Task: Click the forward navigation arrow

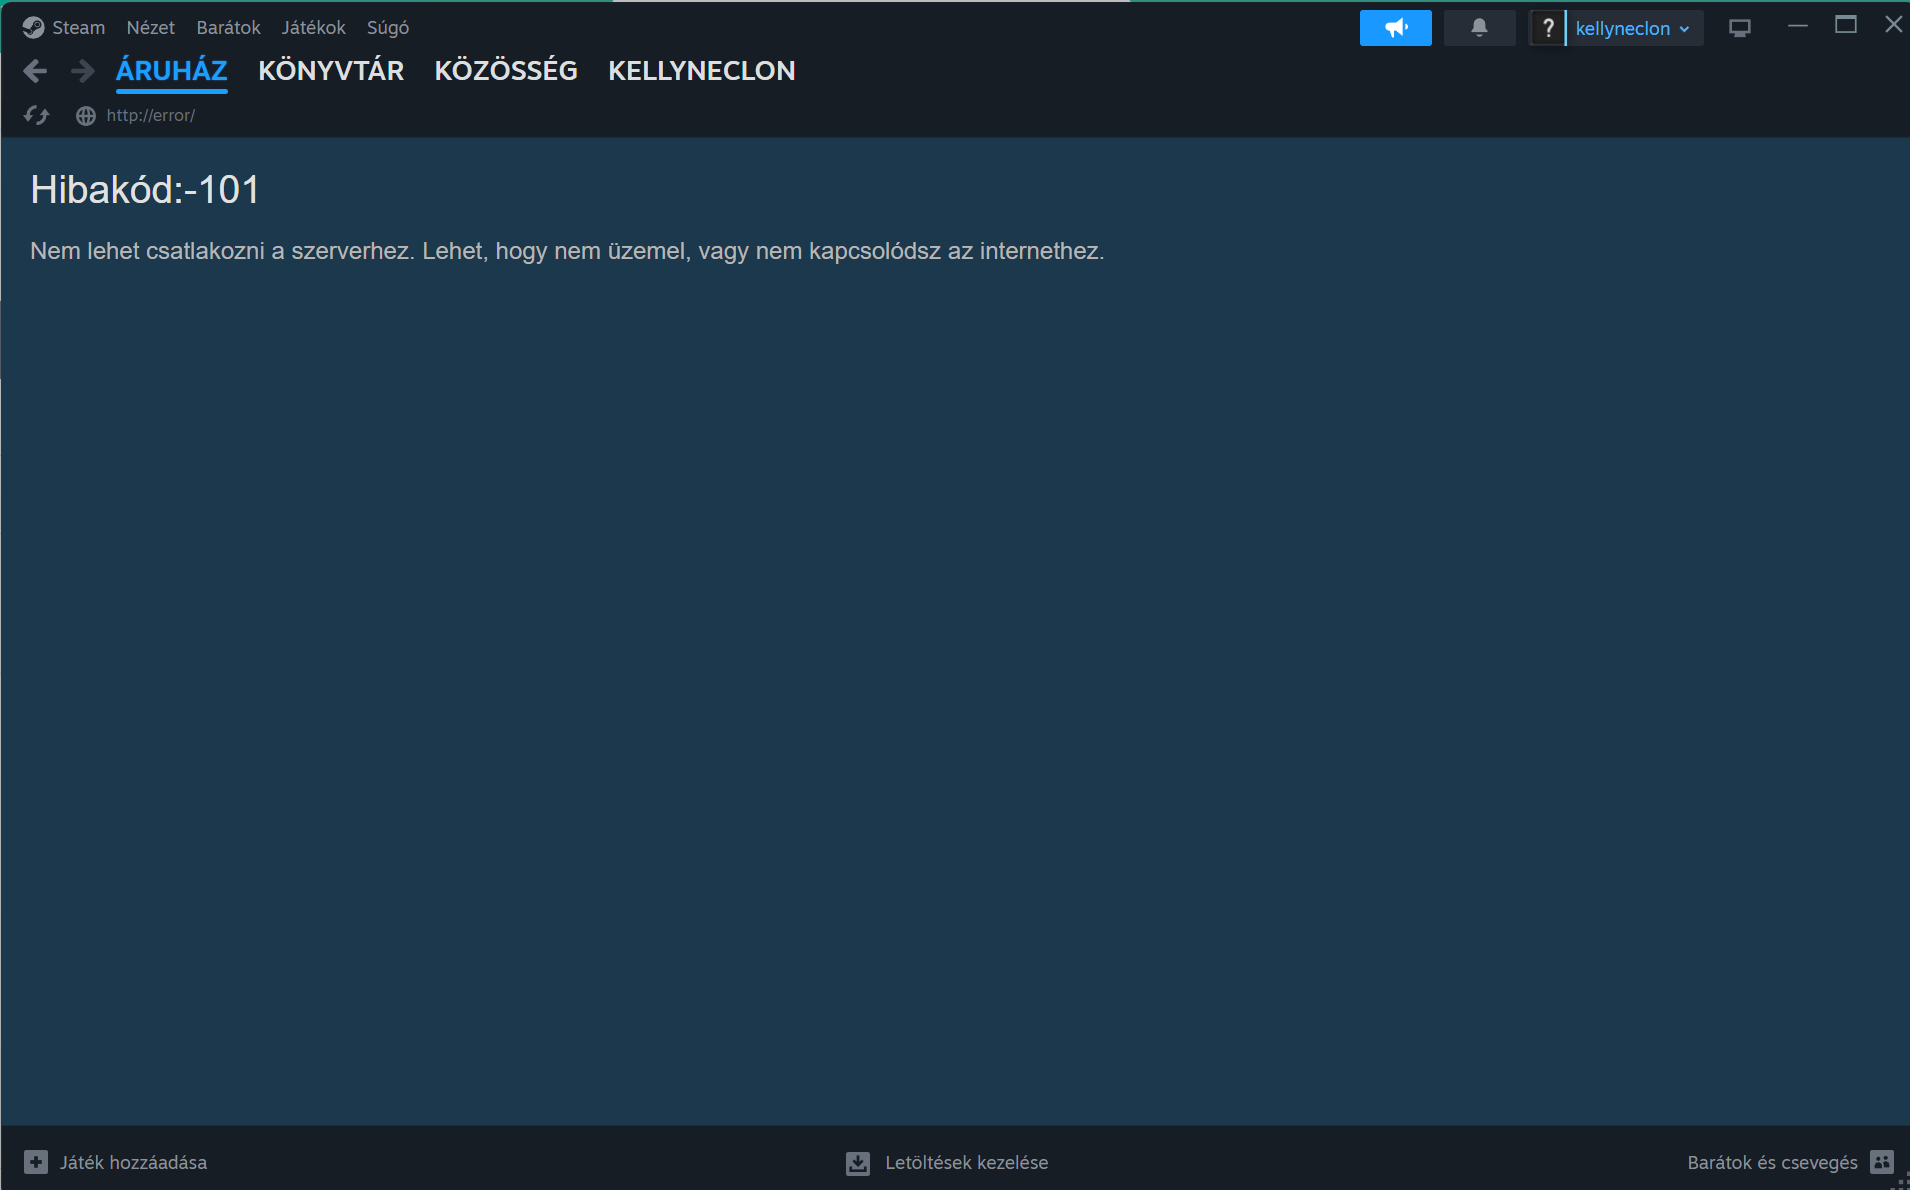Action: [83, 71]
